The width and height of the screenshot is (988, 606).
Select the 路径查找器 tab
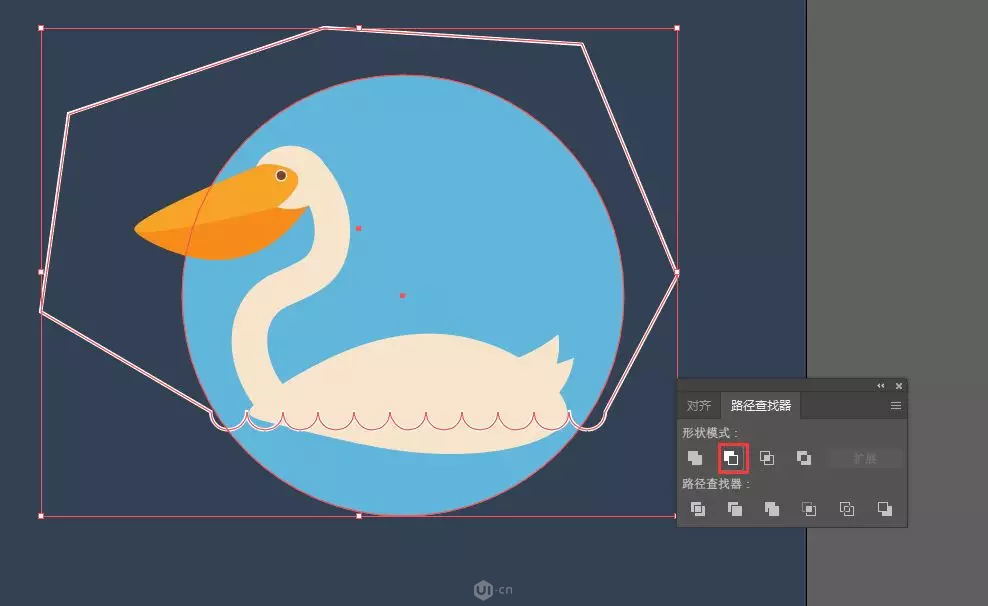click(761, 406)
